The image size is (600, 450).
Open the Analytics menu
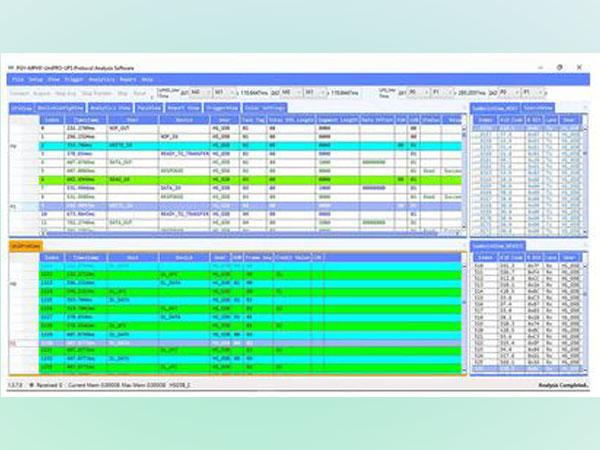pyautogui.click(x=102, y=78)
